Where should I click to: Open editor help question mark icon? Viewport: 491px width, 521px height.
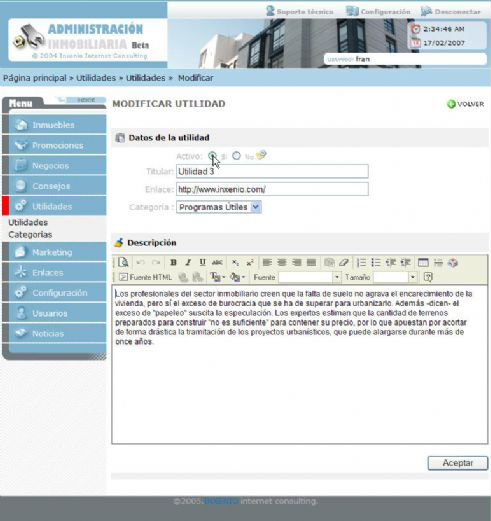pyautogui.click(x=428, y=277)
